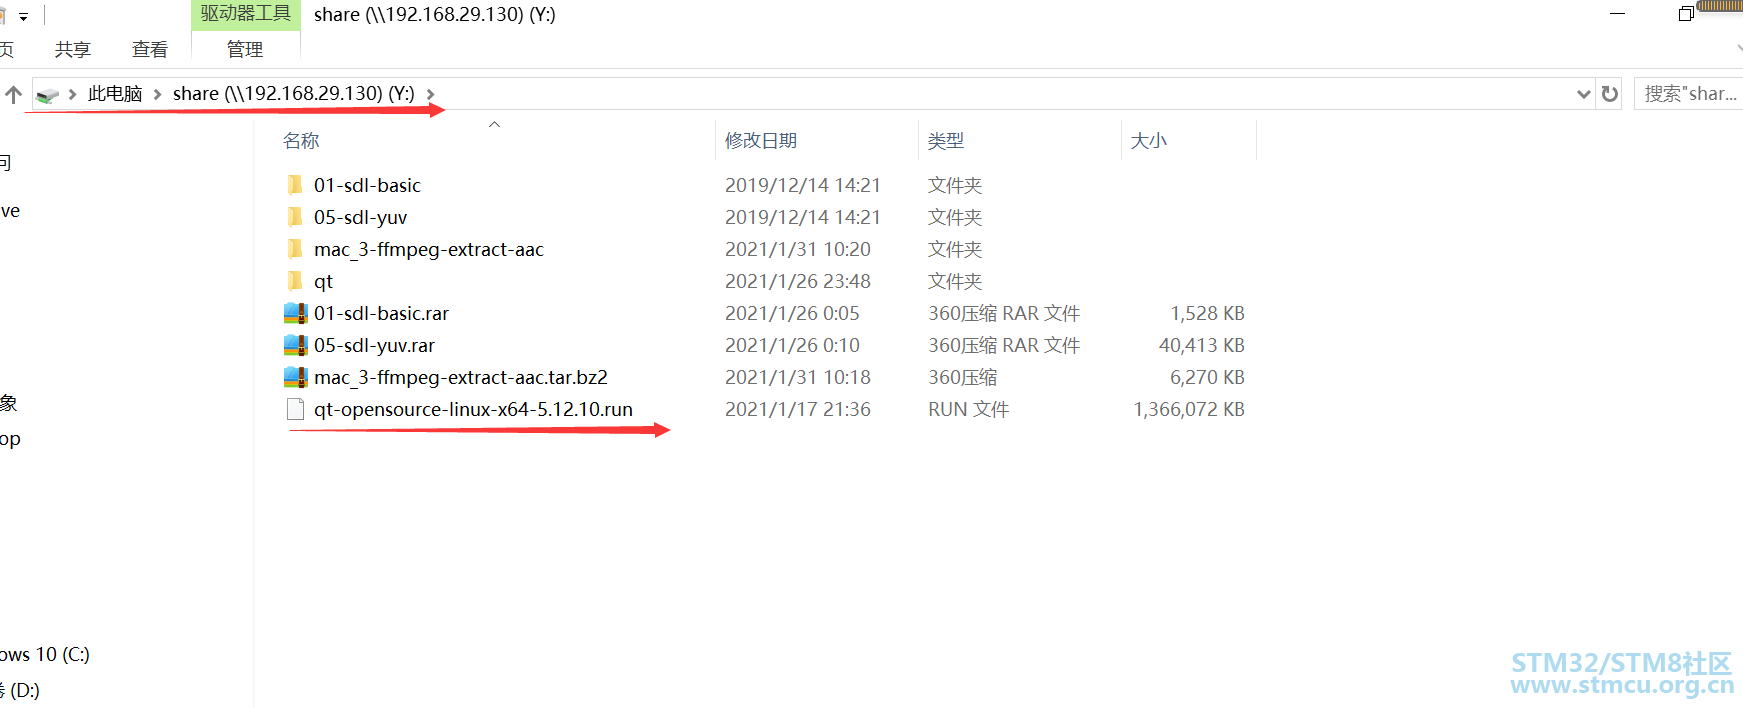This screenshot has width=1743, height=708.
Task: Sort by 类型 column header
Action: coord(946,141)
